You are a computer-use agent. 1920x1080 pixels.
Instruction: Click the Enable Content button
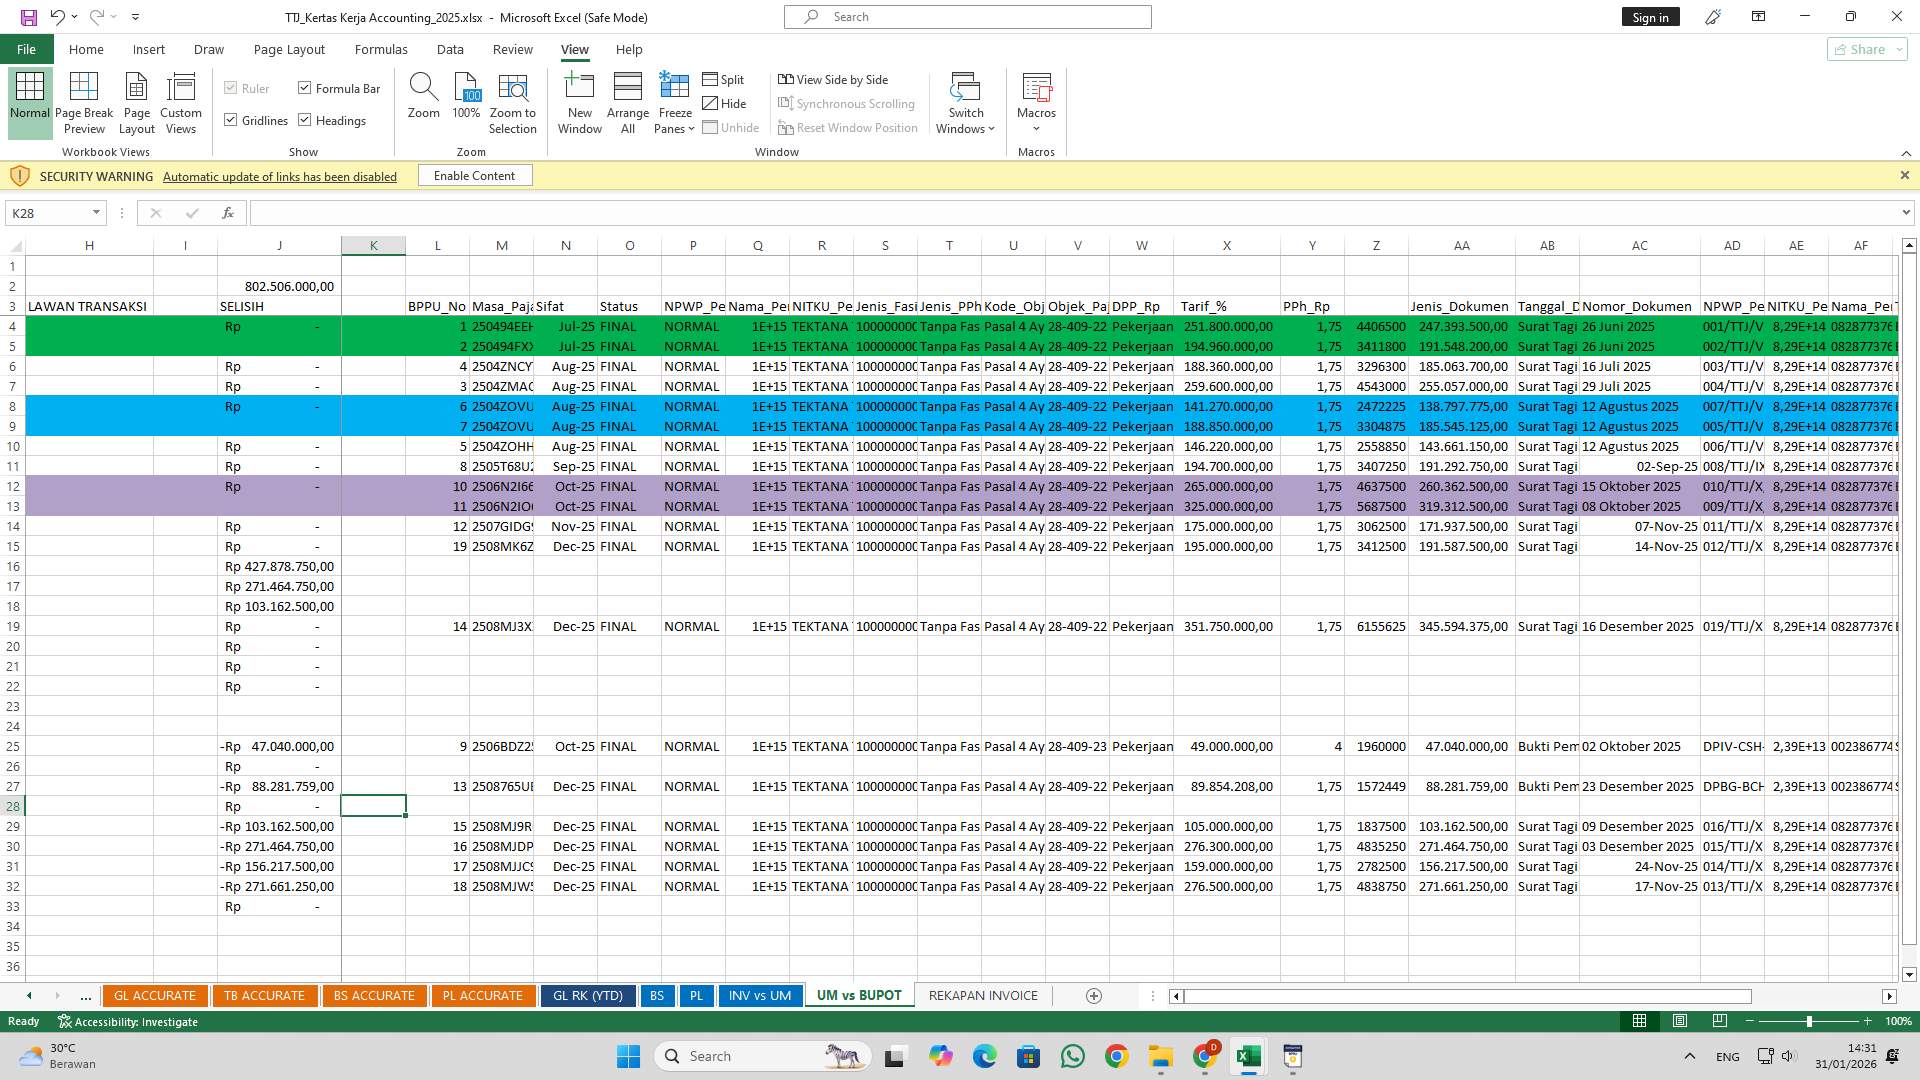point(474,176)
